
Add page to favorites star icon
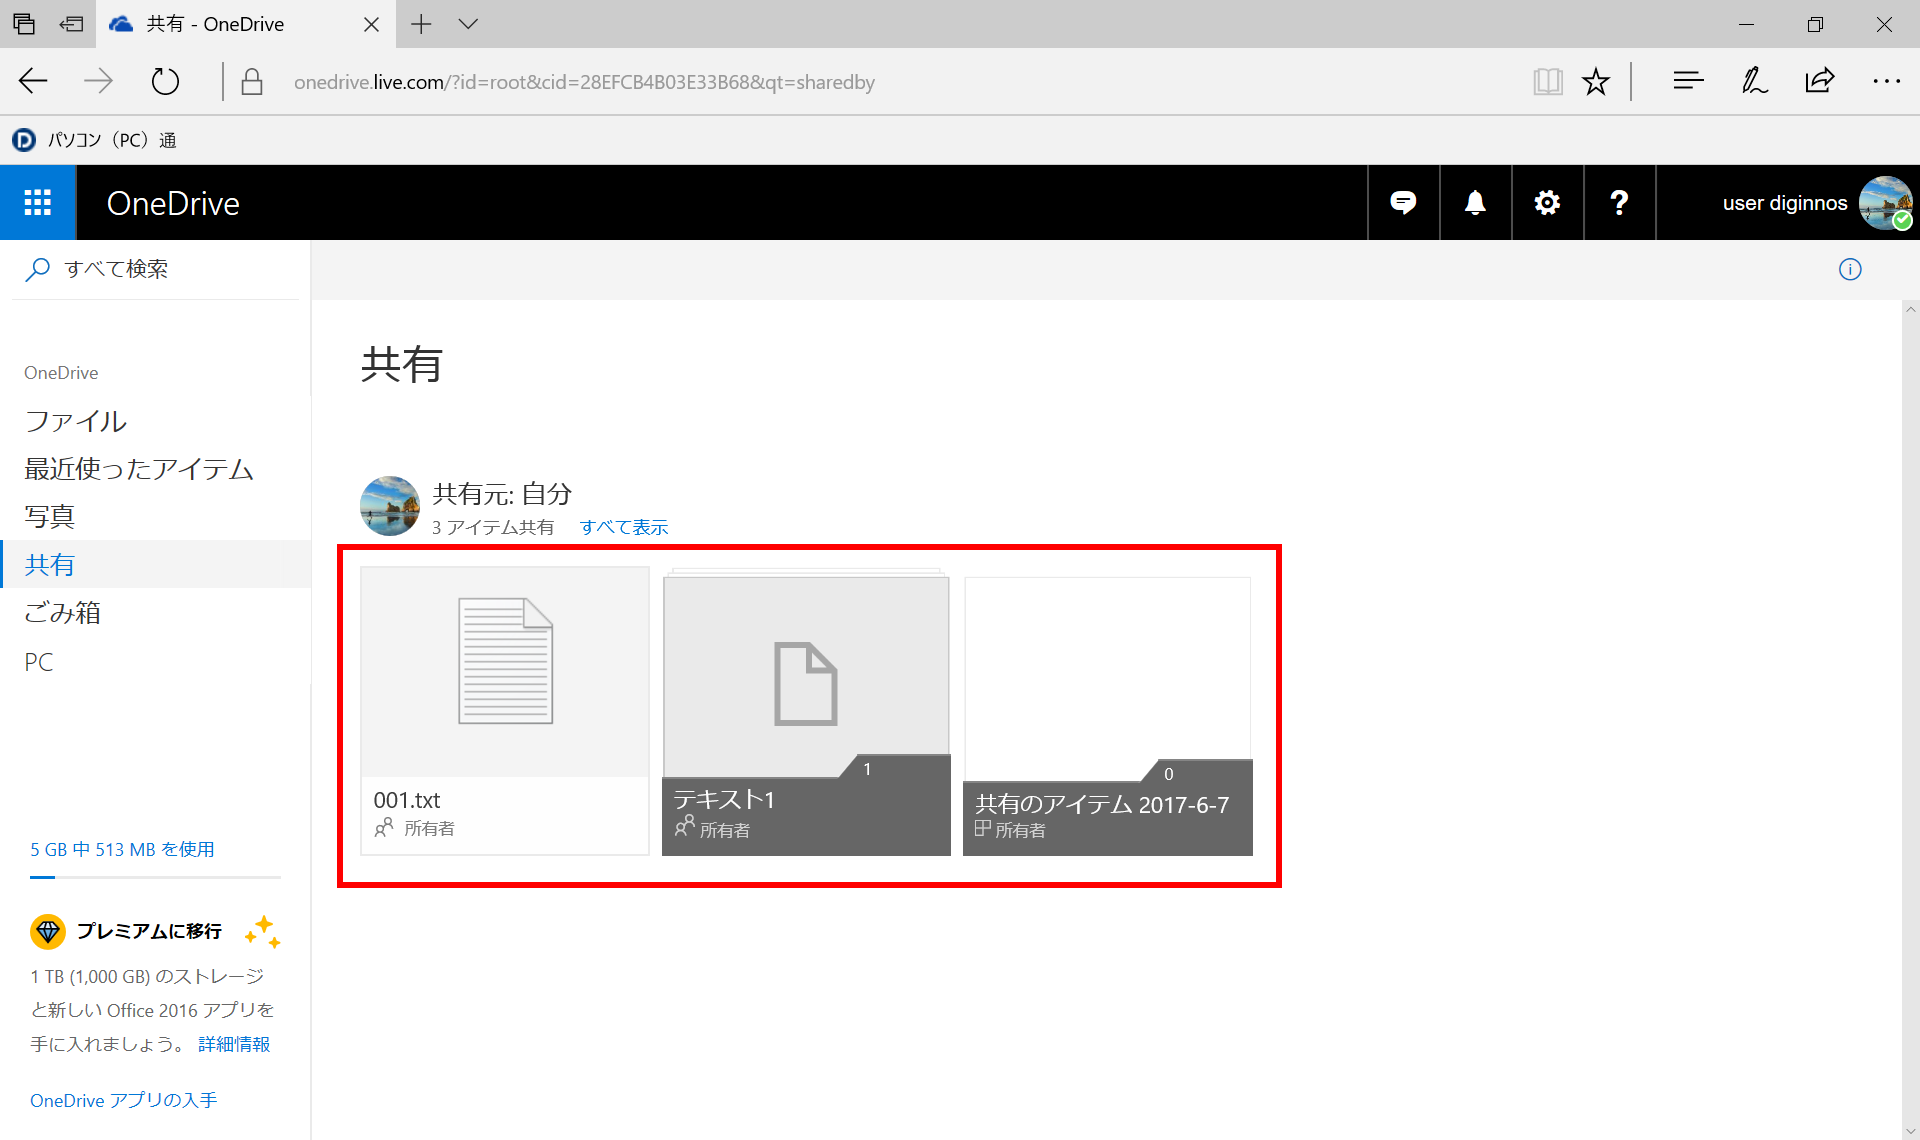[x=1596, y=82]
